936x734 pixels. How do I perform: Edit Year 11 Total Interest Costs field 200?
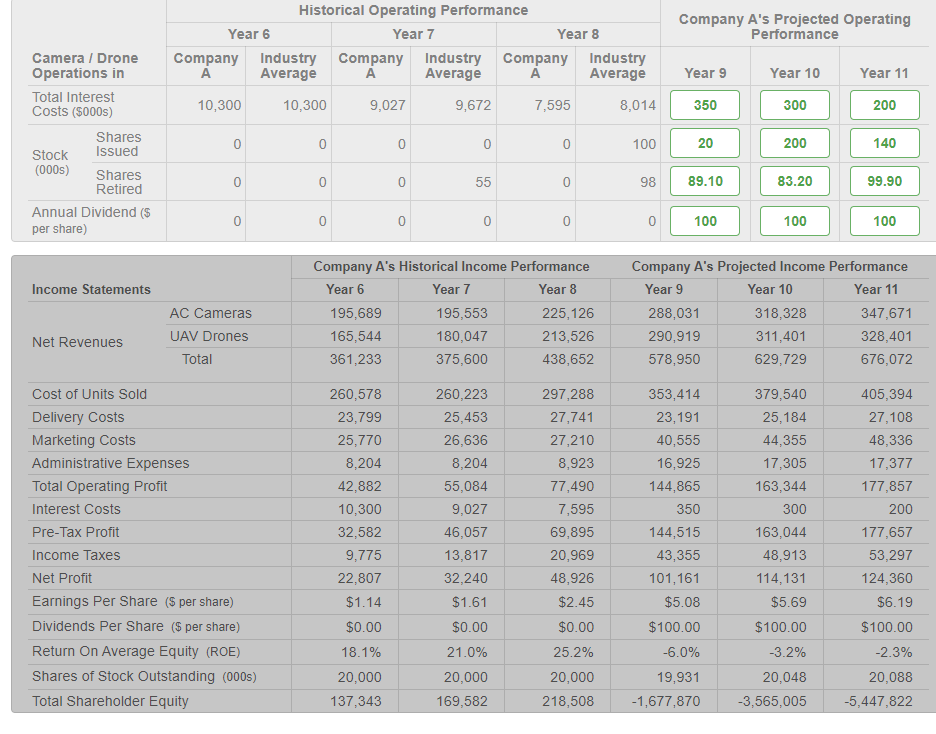[x=885, y=105]
